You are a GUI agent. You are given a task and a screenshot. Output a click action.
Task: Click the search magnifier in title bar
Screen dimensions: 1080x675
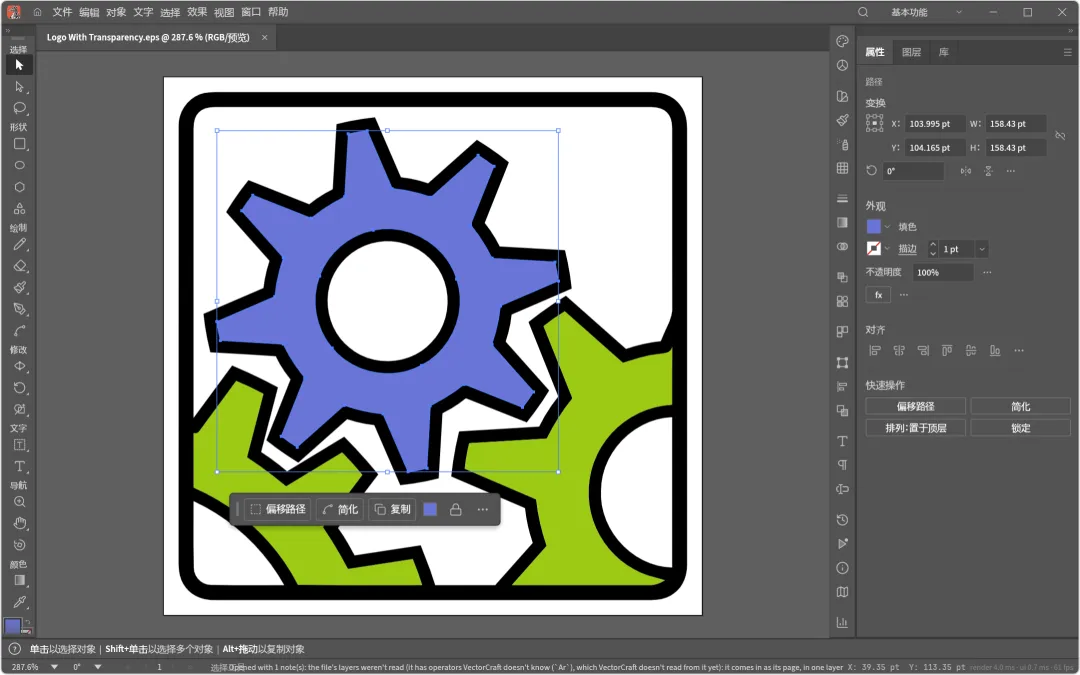pos(863,12)
